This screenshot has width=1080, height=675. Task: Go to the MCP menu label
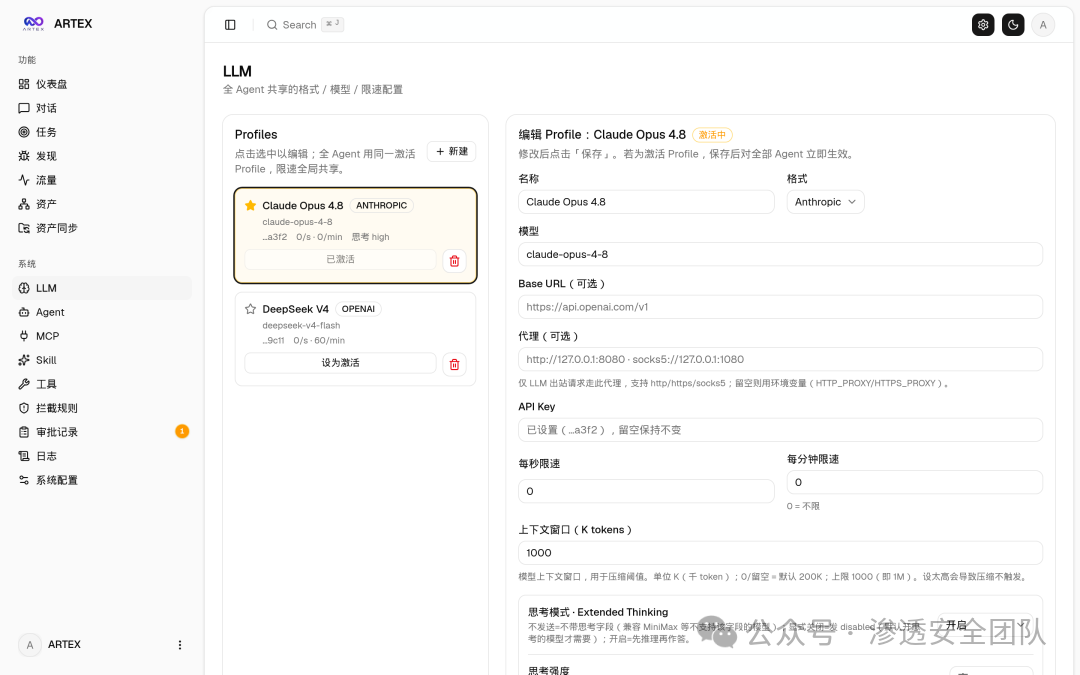48,336
